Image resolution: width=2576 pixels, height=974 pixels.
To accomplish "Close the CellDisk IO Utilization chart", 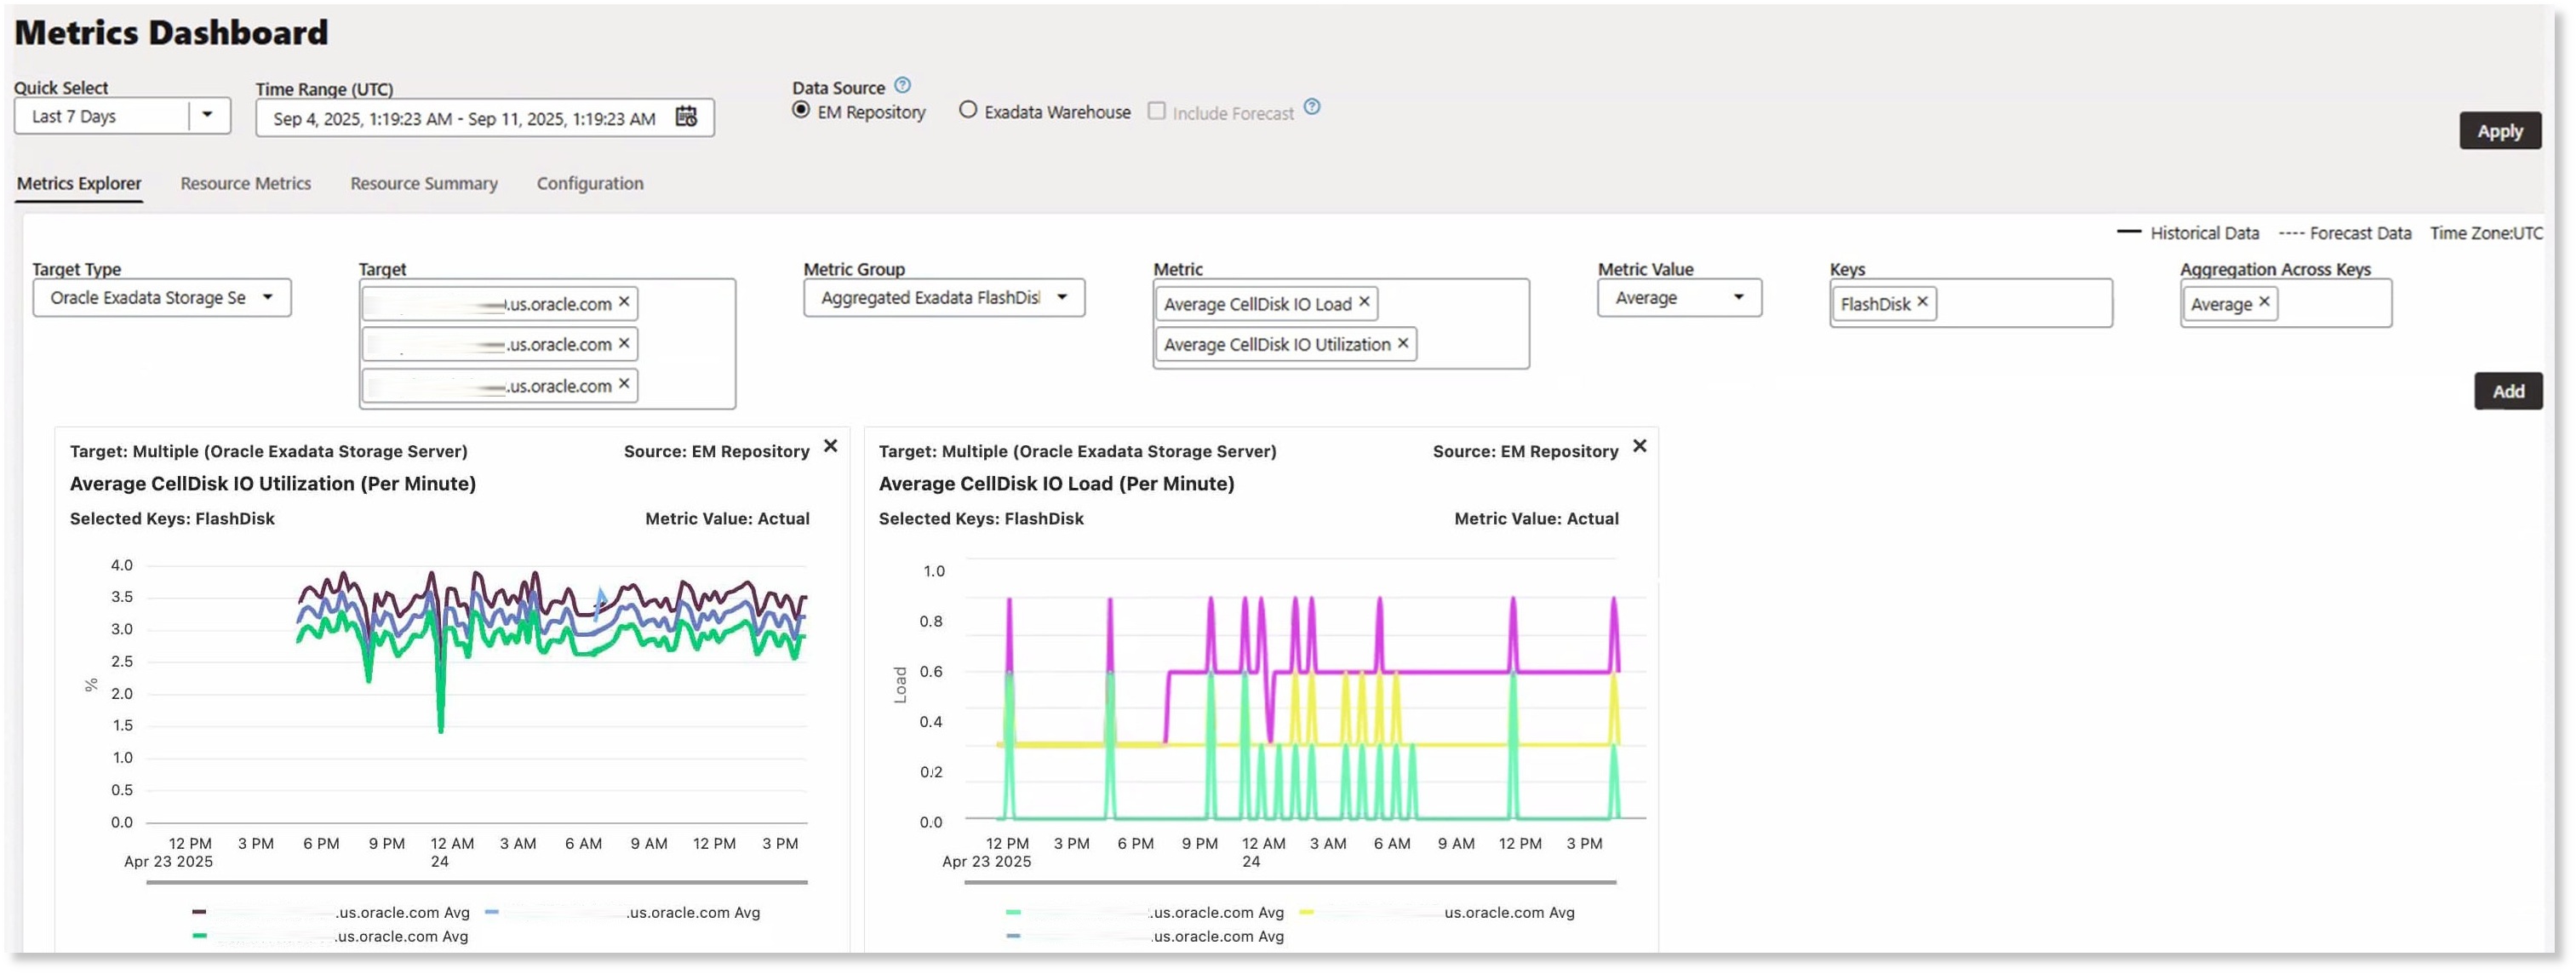I will point(831,447).
